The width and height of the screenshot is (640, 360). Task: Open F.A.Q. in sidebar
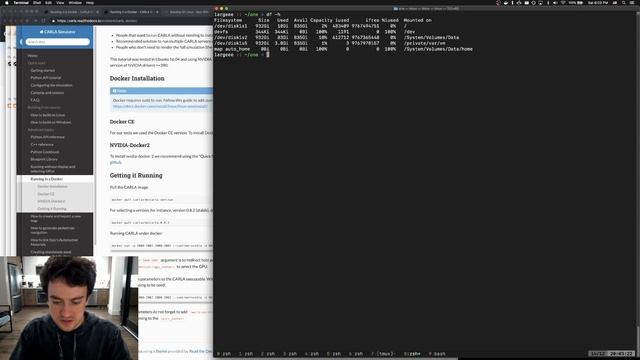click(x=35, y=100)
